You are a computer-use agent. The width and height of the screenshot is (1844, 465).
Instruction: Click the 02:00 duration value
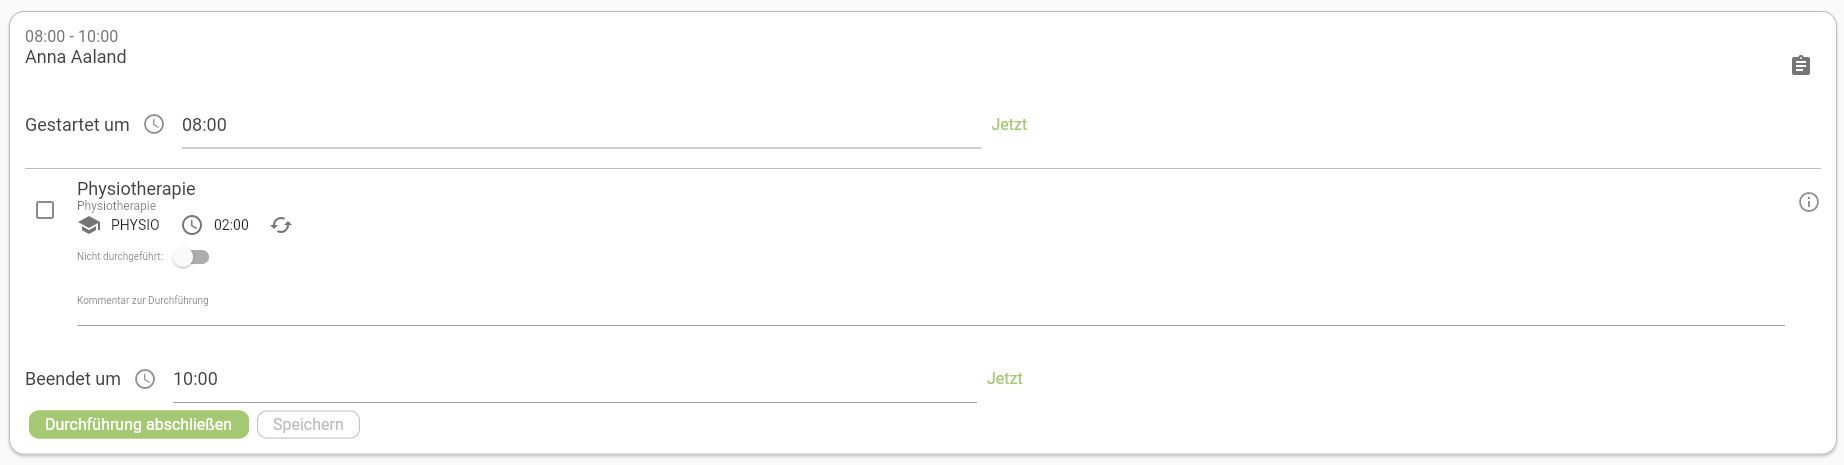tap(231, 225)
